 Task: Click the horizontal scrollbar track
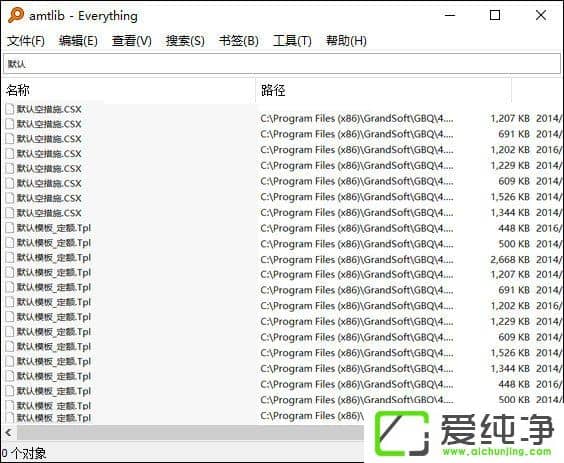click(190, 432)
